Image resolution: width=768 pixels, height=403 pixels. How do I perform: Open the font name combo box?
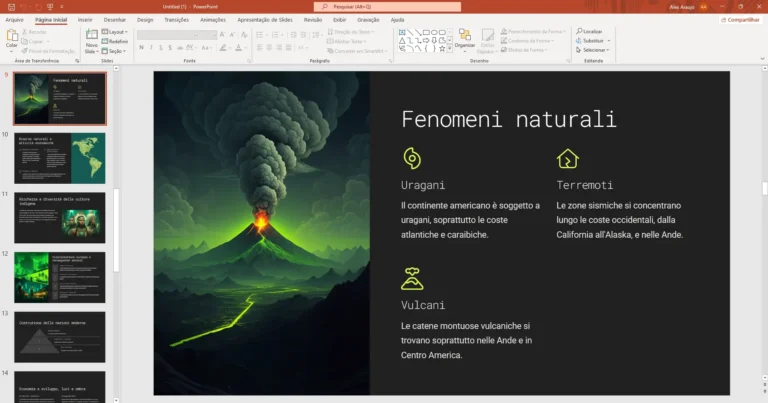click(x=166, y=35)
